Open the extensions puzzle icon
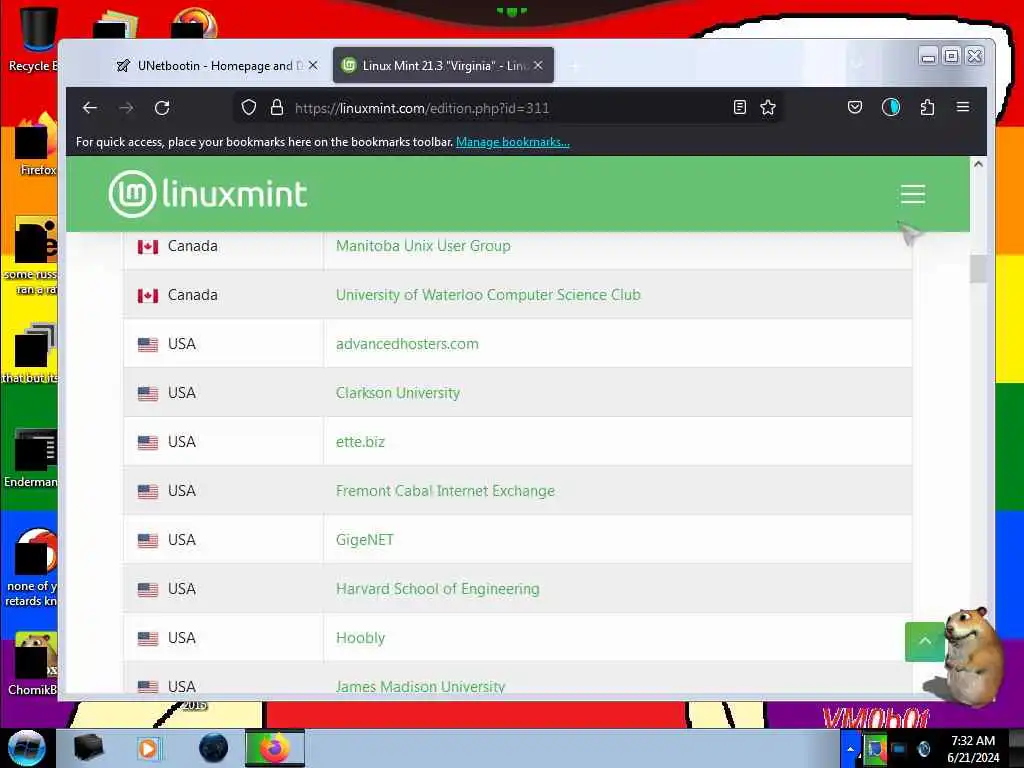This screenshot has height=768, width=1024. pyautogui.click(x=927, y=107)
